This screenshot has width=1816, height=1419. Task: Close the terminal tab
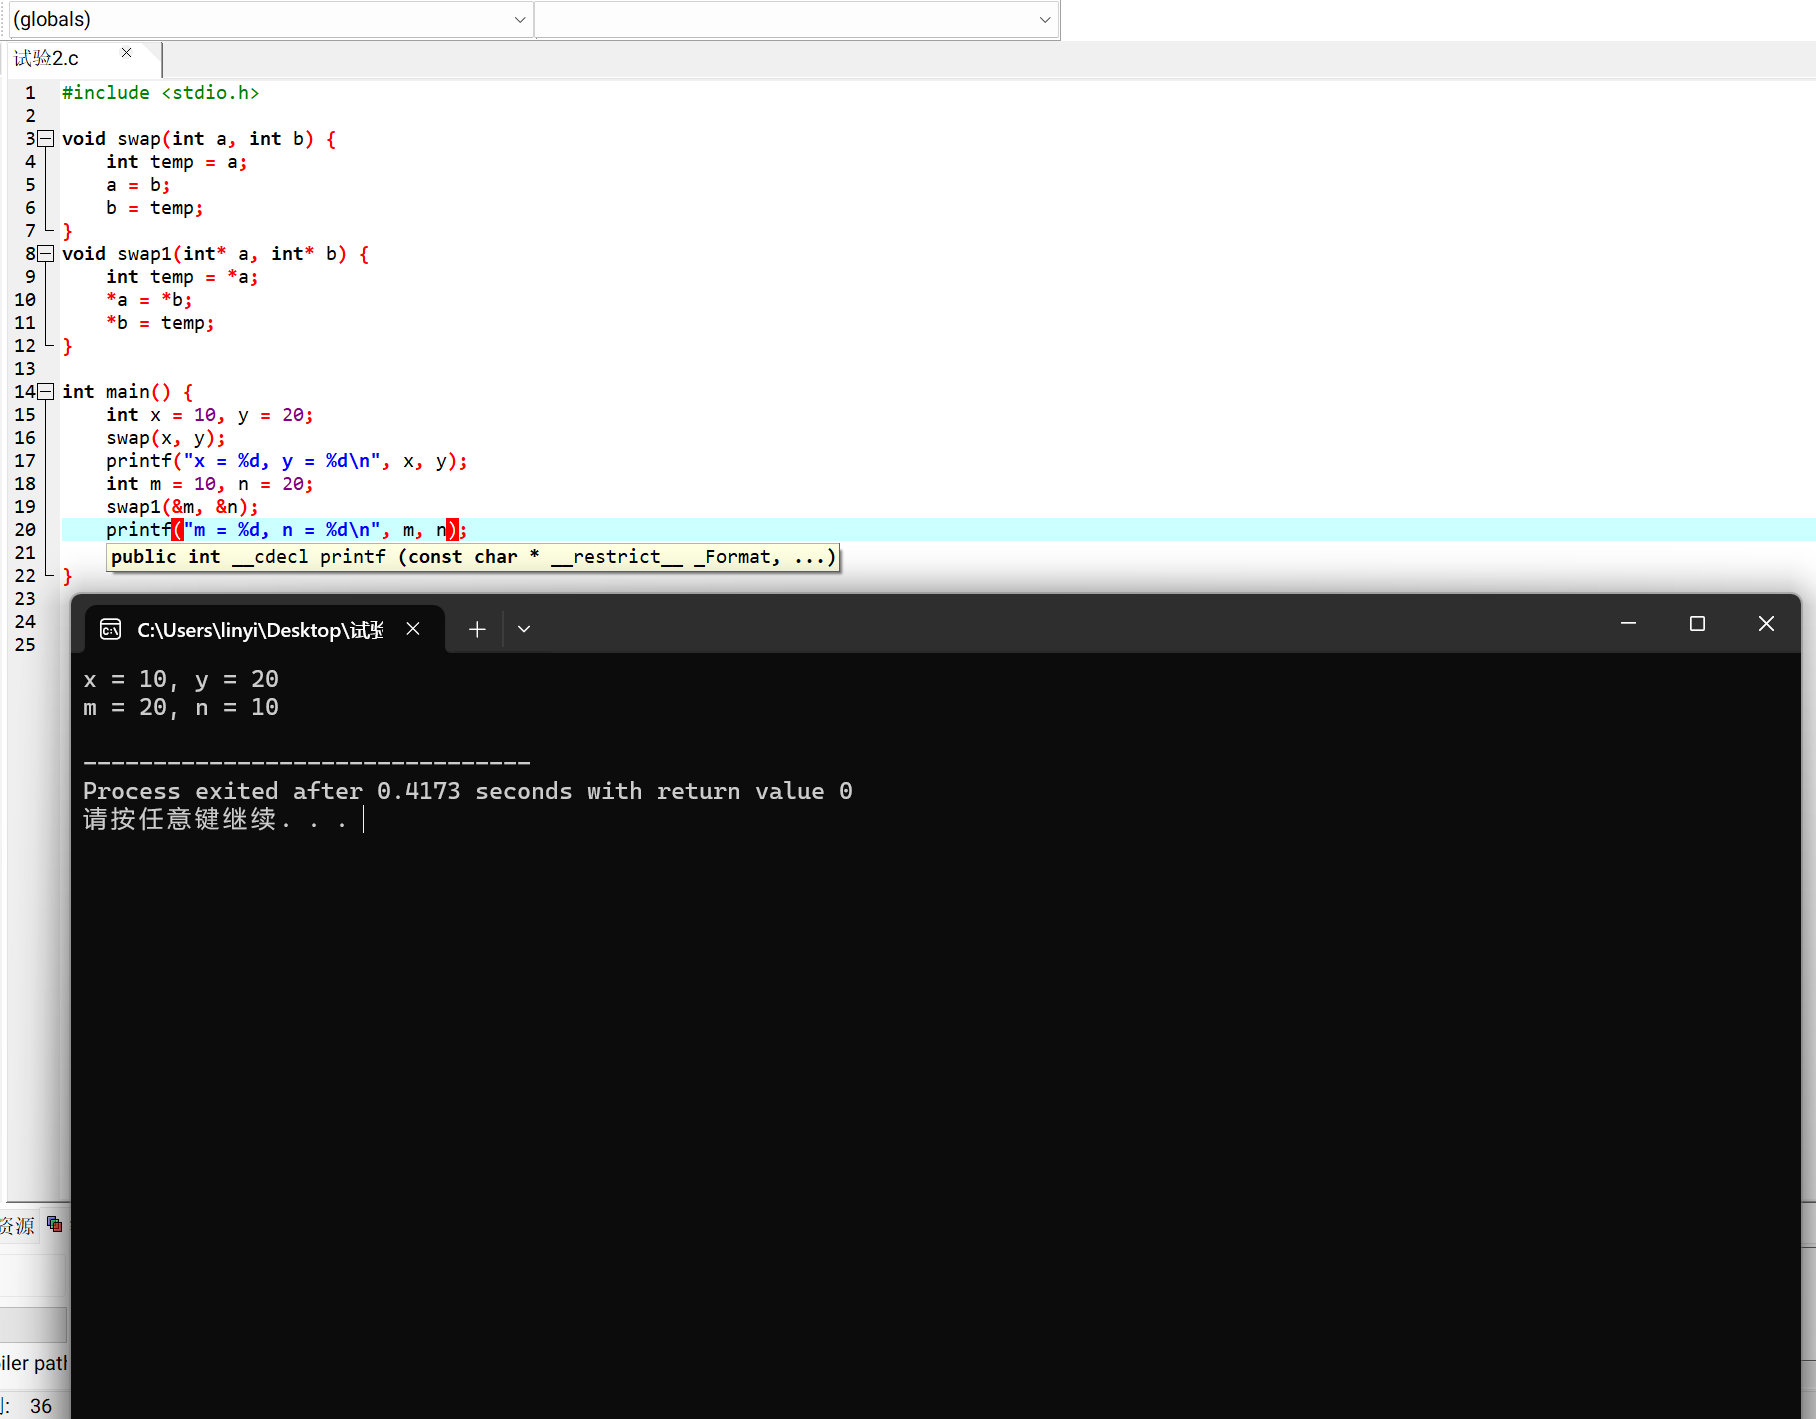coord(413,629)
